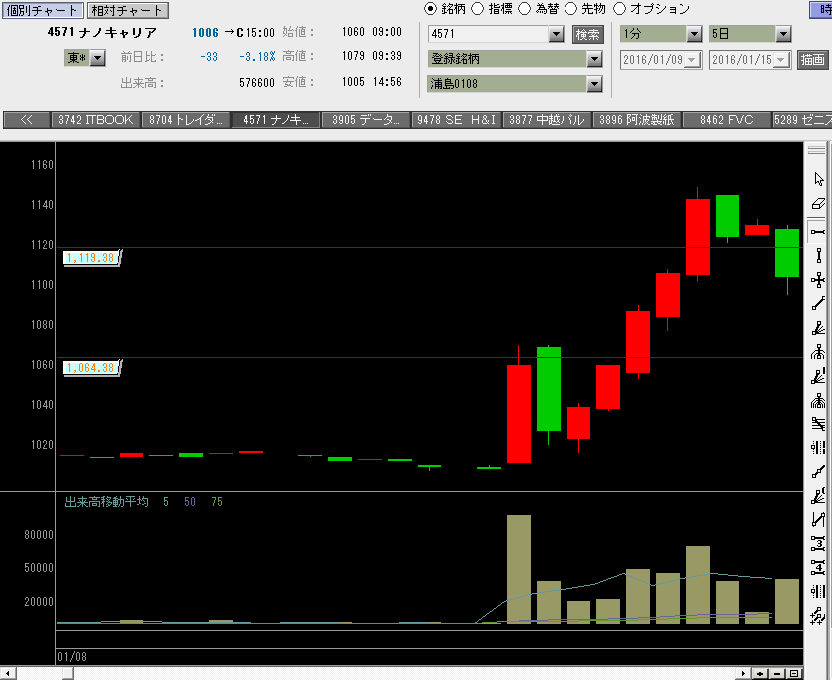832x680 pixels.
Task: Open the 浦島0108 list dropdown
Action: point(594,84)
